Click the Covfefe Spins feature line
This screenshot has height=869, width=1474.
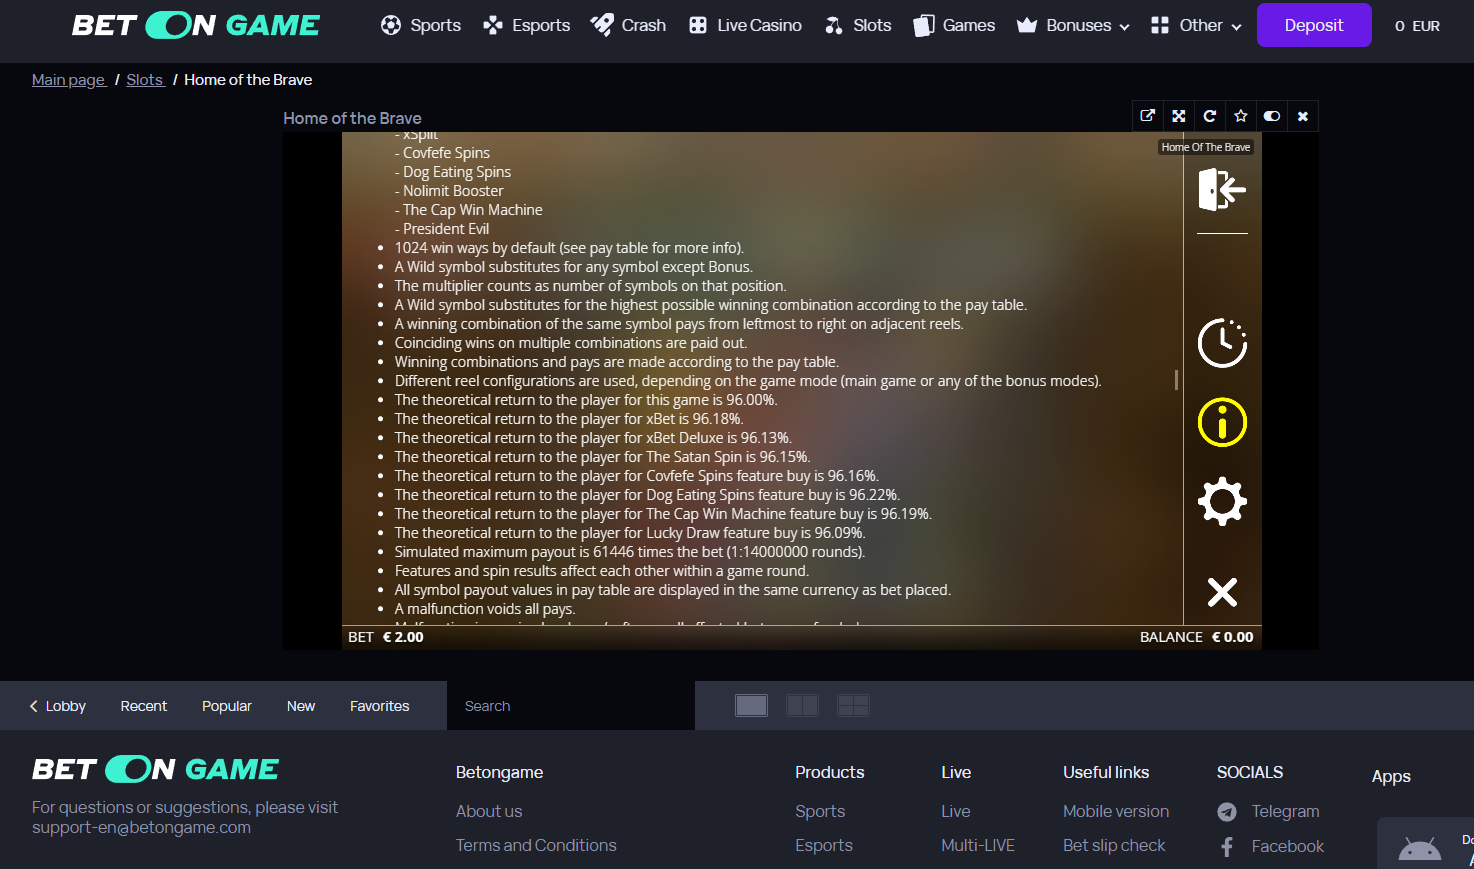pos(442,153)
